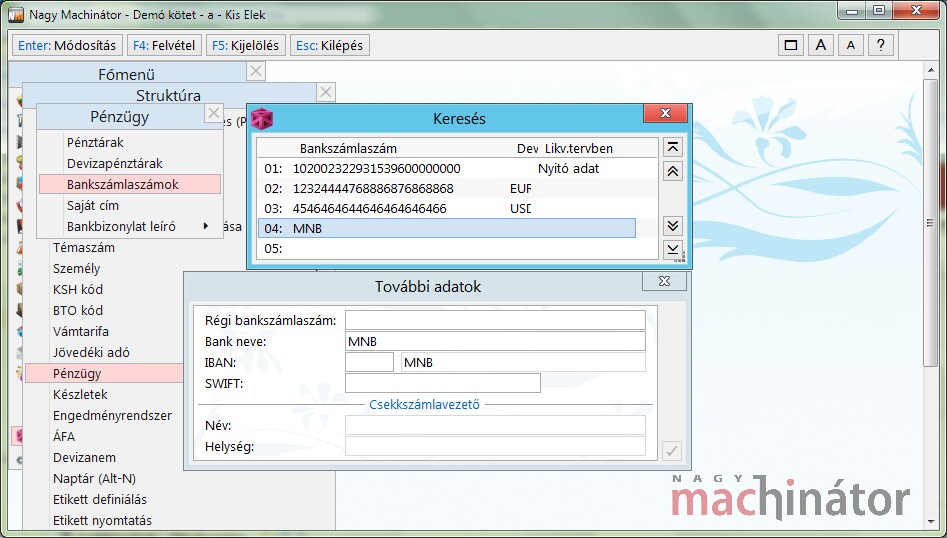The height and width of the screenshot is (538, 947).
Task: Select Jövedéki adó entry
Action: (91, 353)
